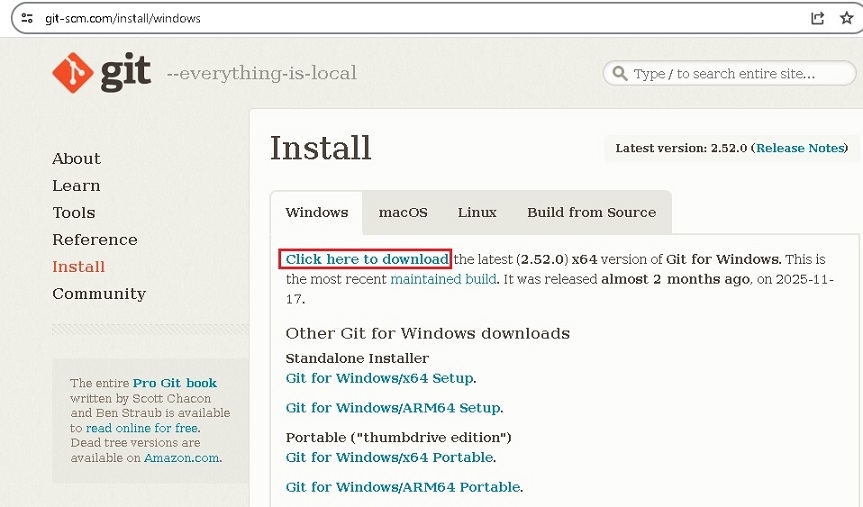Viewport: 863px width, 507px height.
Task: Download Git for Windows/ARM64 Portable
Action: [x=403, y=487]
